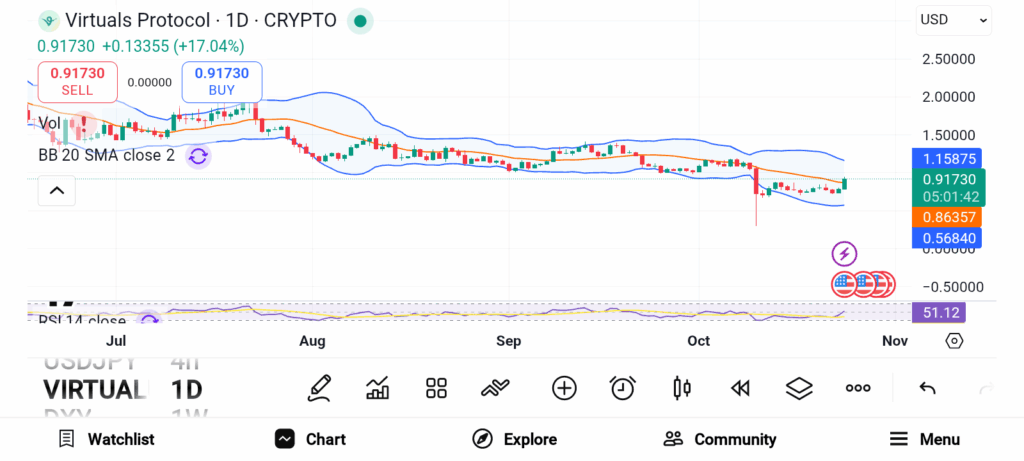Open the candlestick style icon
Image resolution: width=1024 pixels, height=461 pixels.
(683, 388)
